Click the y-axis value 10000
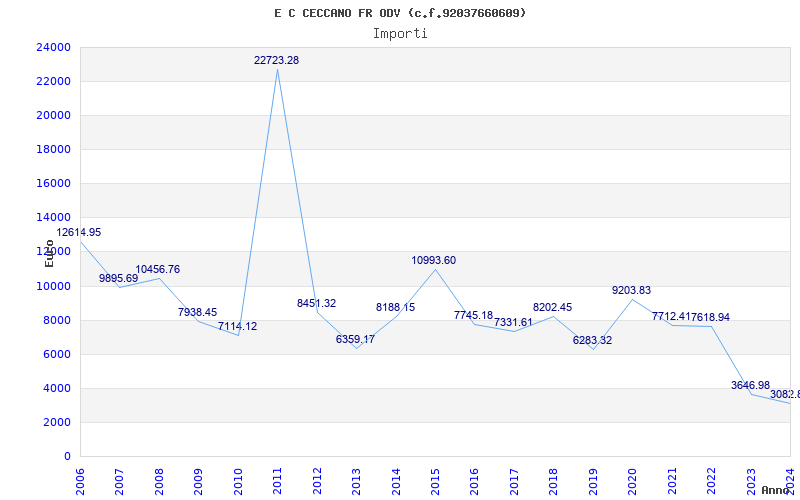This screenshot has width=800, height=500. 54,286
